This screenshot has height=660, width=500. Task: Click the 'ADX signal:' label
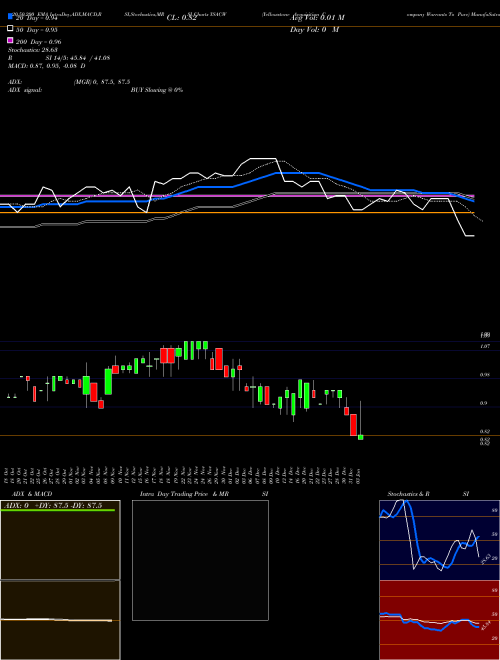click(25, 90)
